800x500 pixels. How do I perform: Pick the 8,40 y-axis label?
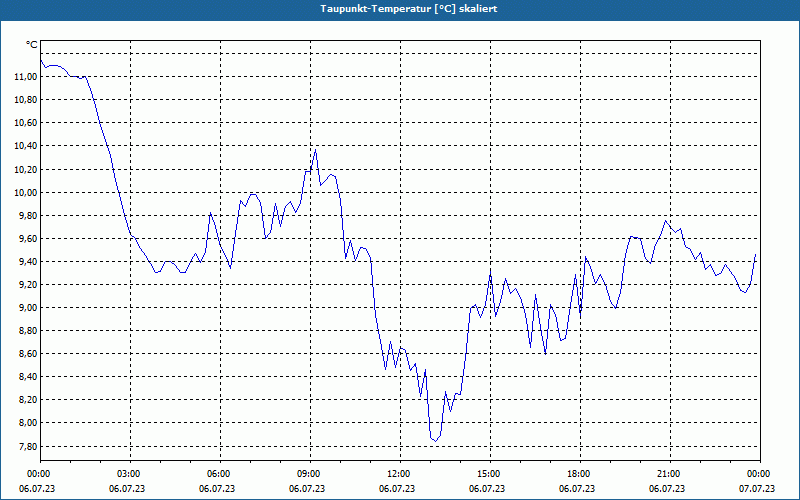pyautogui.click(x=27, y=377)
